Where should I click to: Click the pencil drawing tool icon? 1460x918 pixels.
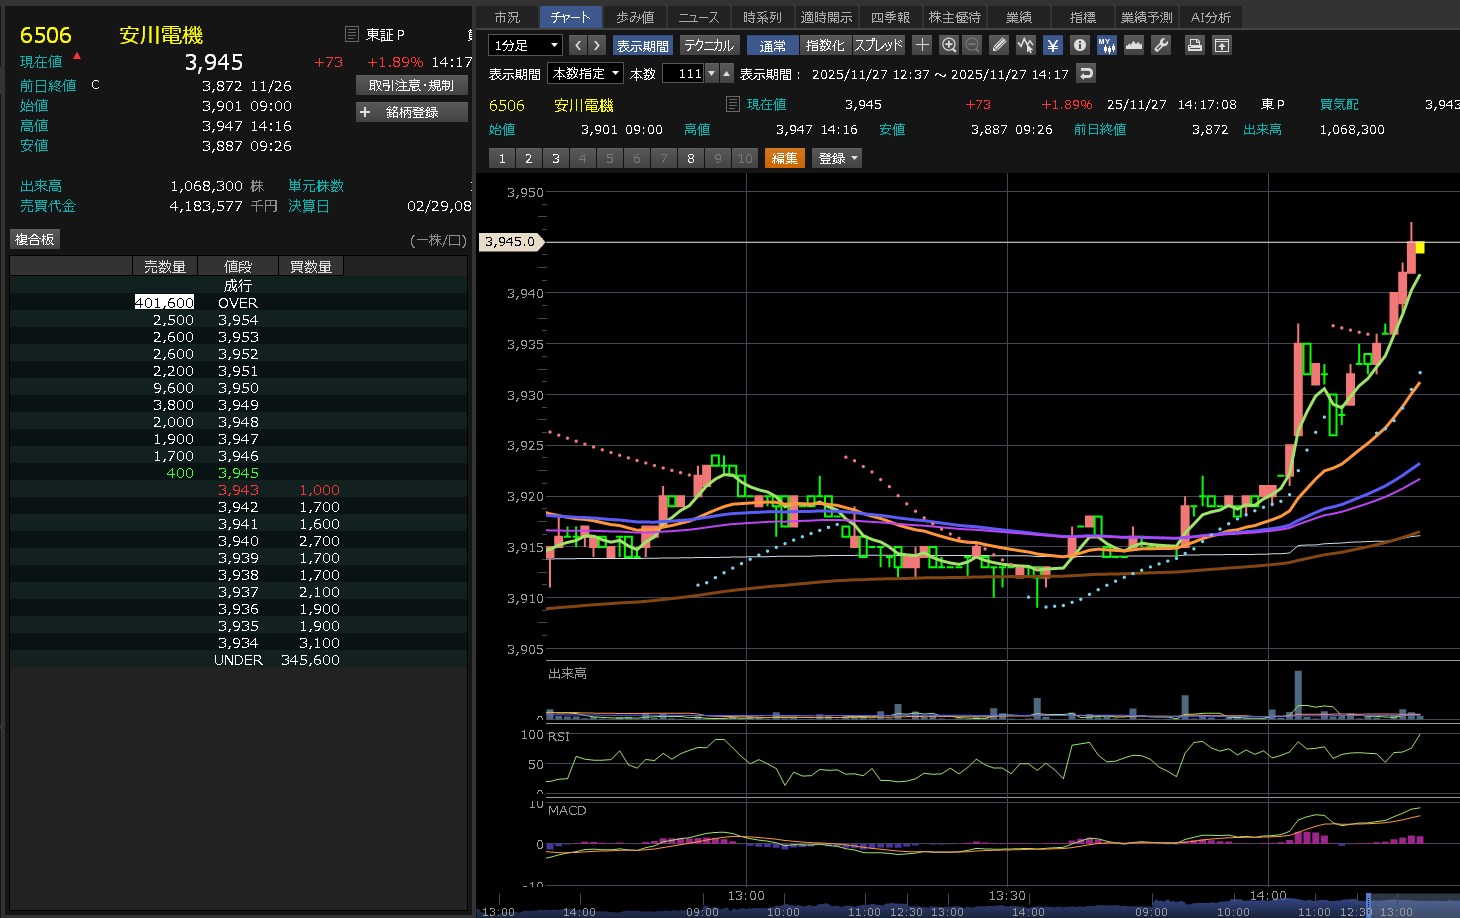(x=999, y=45)
